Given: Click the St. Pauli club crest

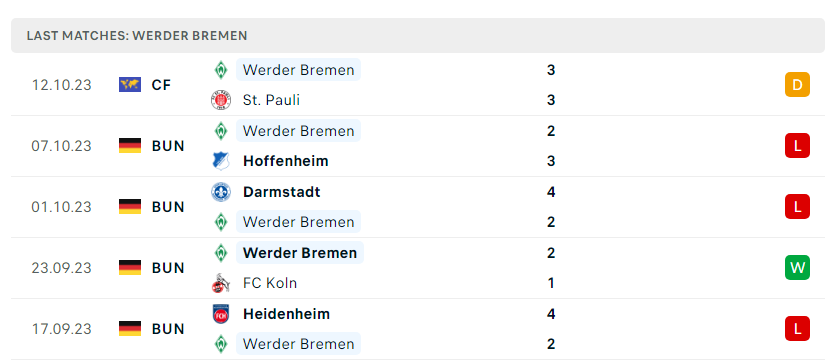Looking at the screenshot, I should pos(221,100).
